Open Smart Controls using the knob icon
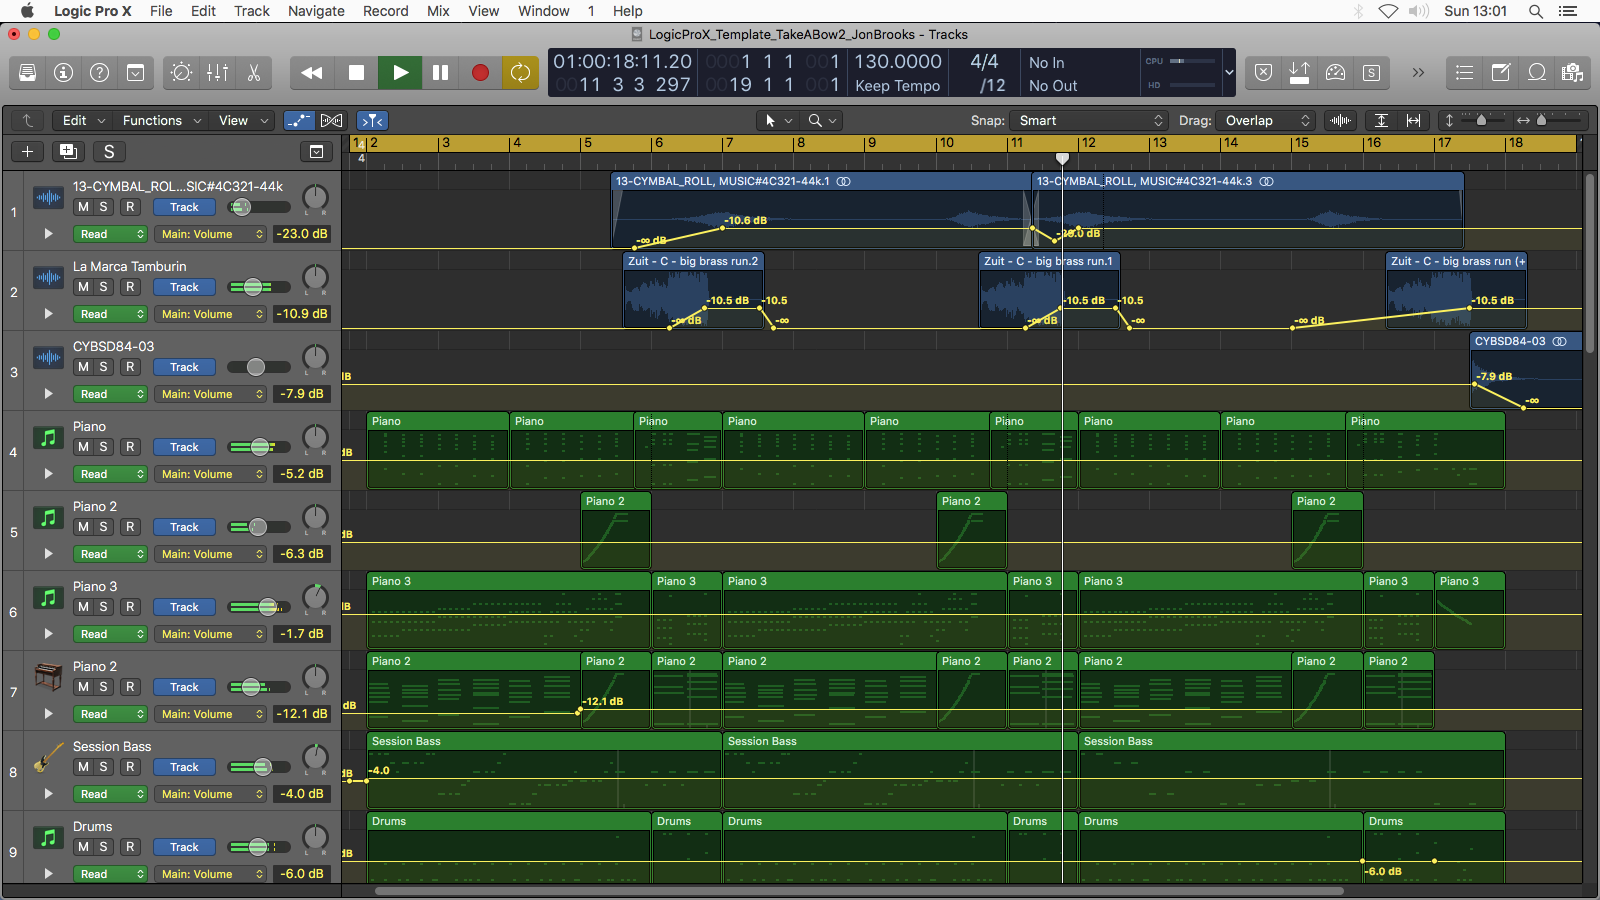 pos(180,72)
